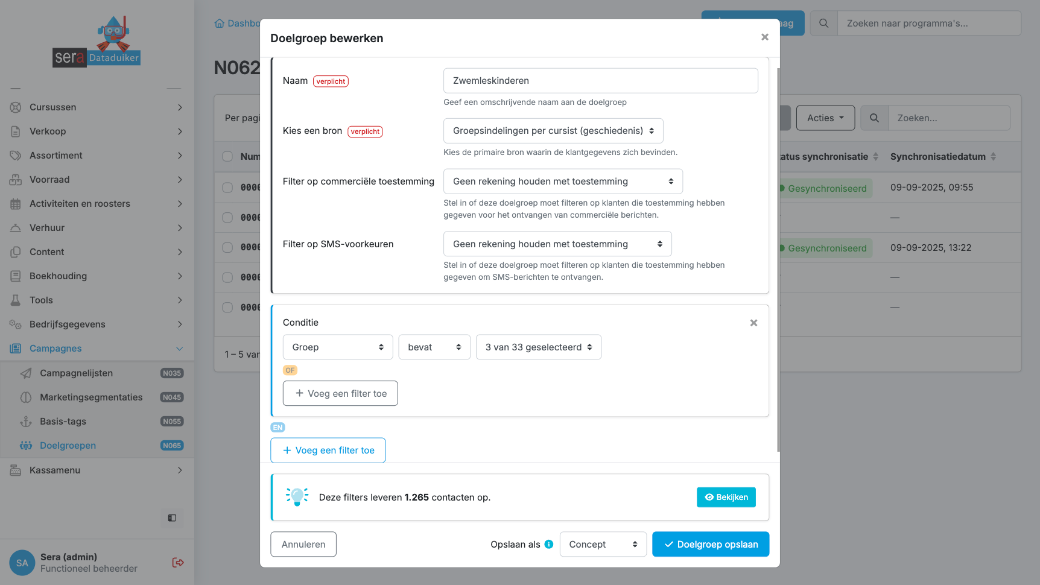This screenshot has width=1040, height=585.
Task: Remove the Conditie block with its X
Action: pos(753,323)
